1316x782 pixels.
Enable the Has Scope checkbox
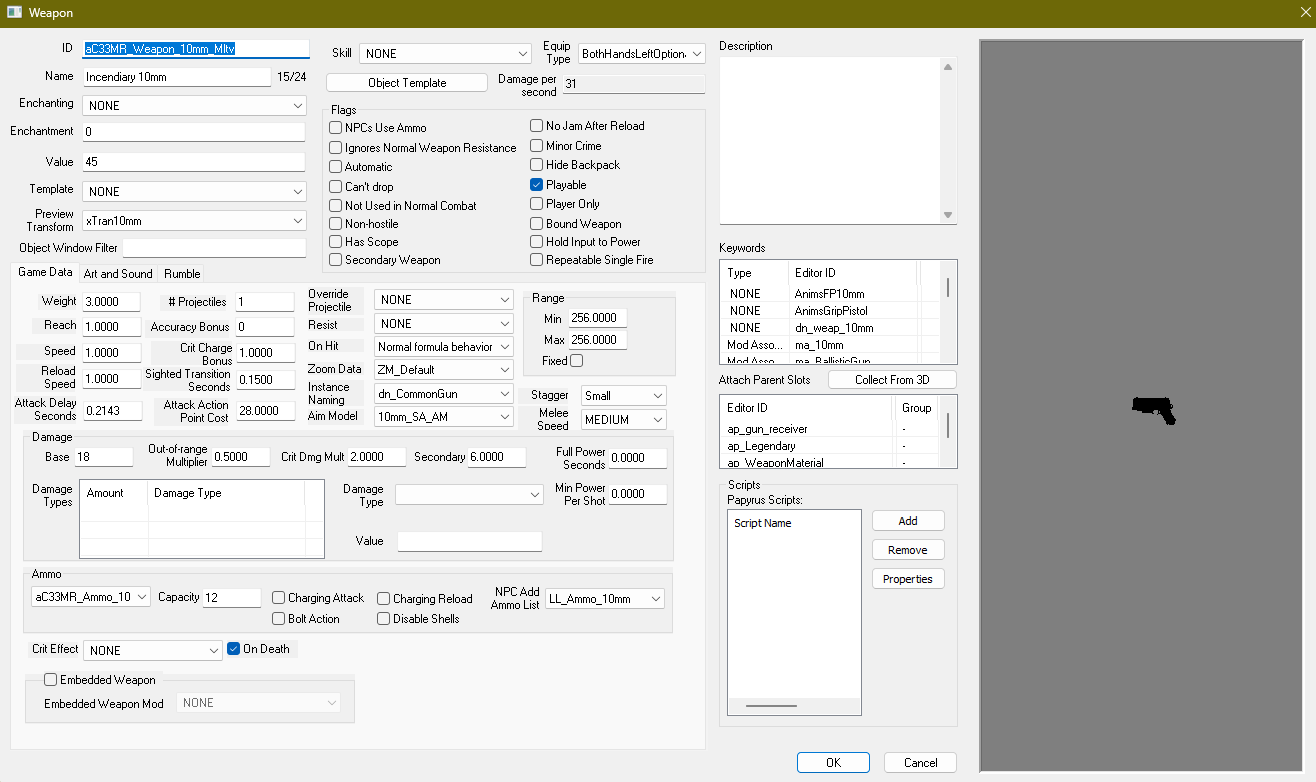coord(336,242)
